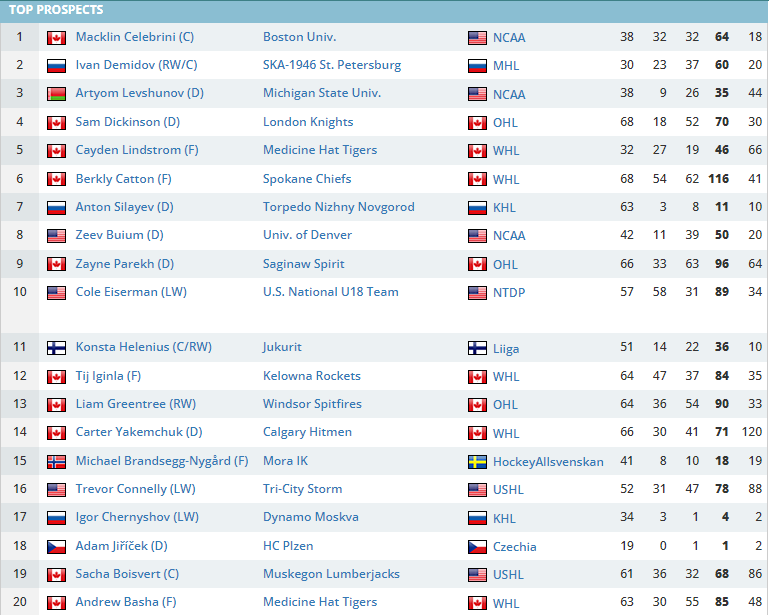Click Canada flag beside Sam Dickinson

(x=56, y=123)
